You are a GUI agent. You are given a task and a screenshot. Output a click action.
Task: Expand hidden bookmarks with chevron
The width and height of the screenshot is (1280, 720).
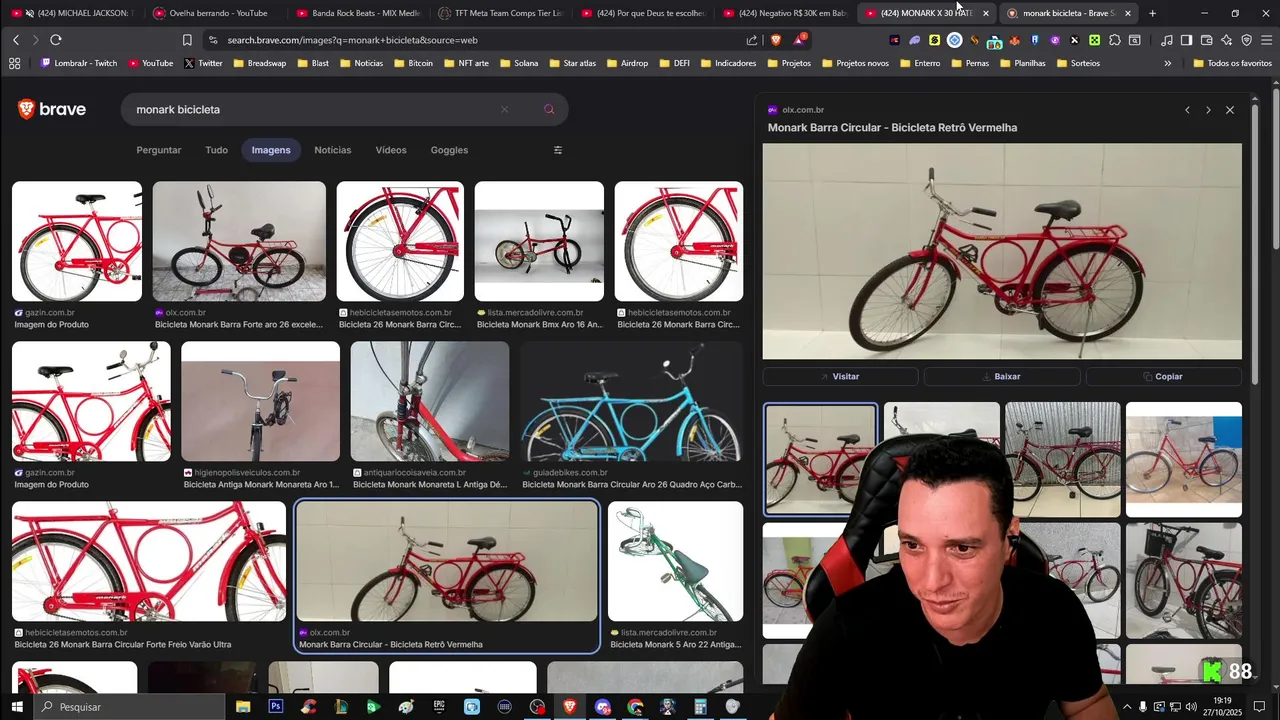tap(1167, 63)
